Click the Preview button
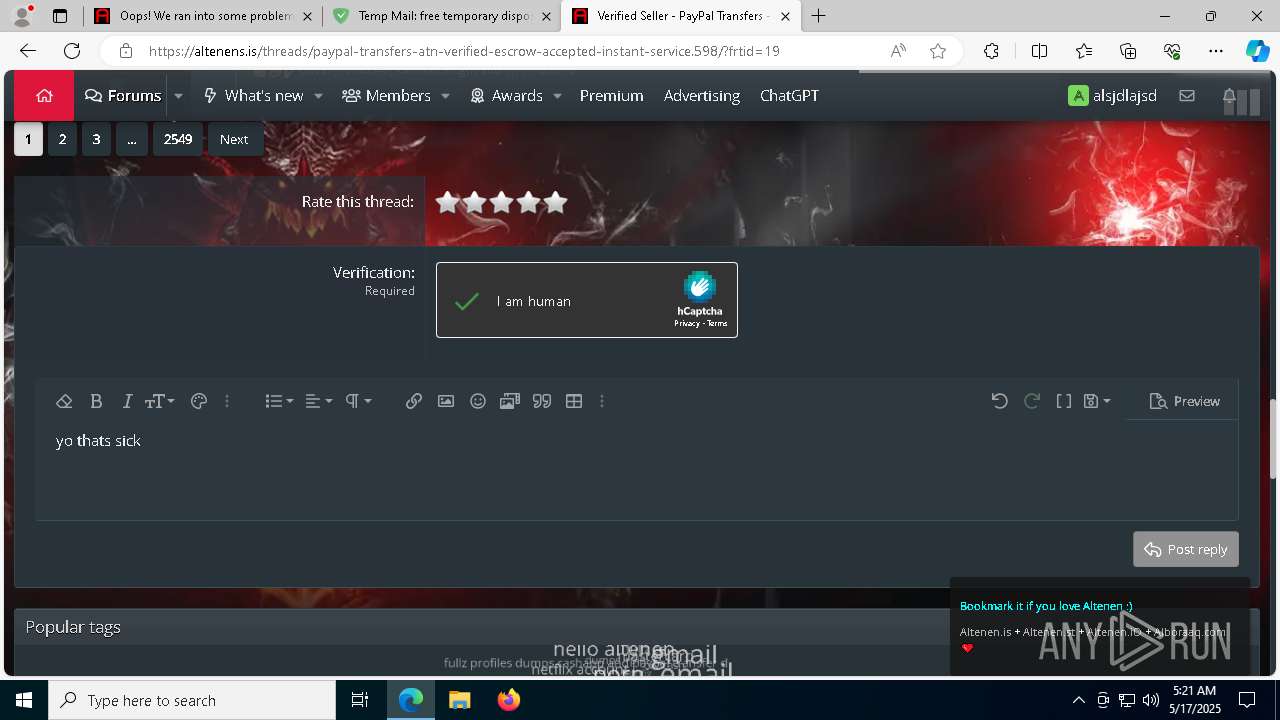 [1185, 401]
